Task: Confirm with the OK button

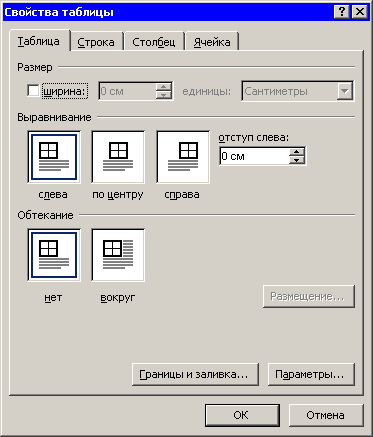Action: click(x=242, y=415)
